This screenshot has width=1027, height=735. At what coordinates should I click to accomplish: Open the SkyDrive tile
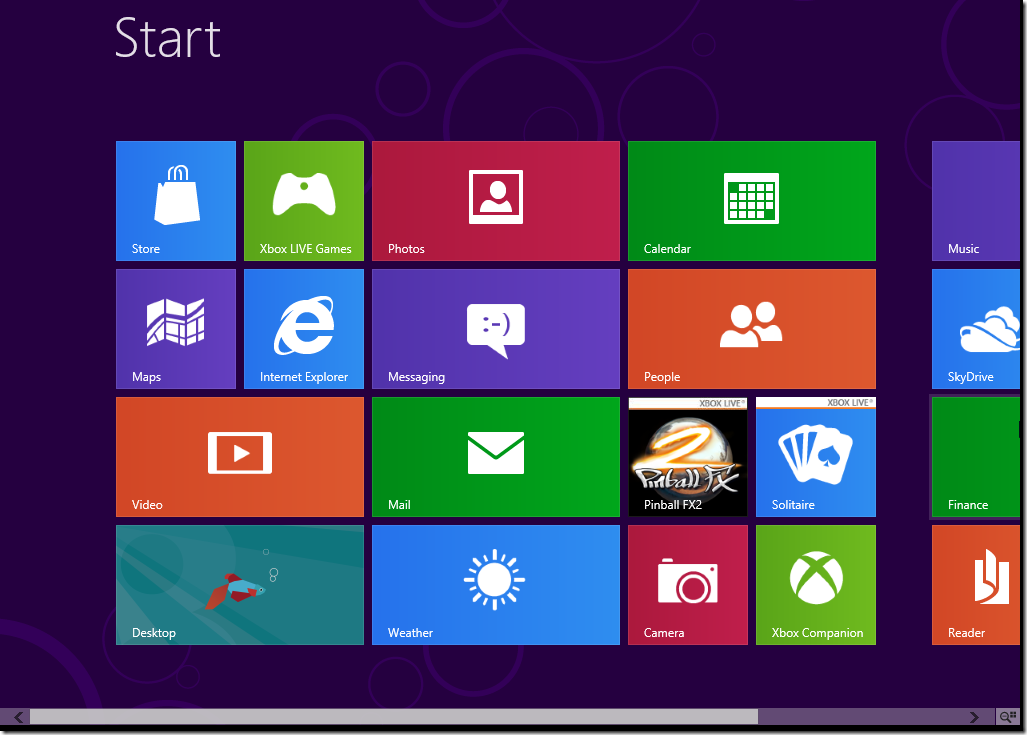pos(977,329)
